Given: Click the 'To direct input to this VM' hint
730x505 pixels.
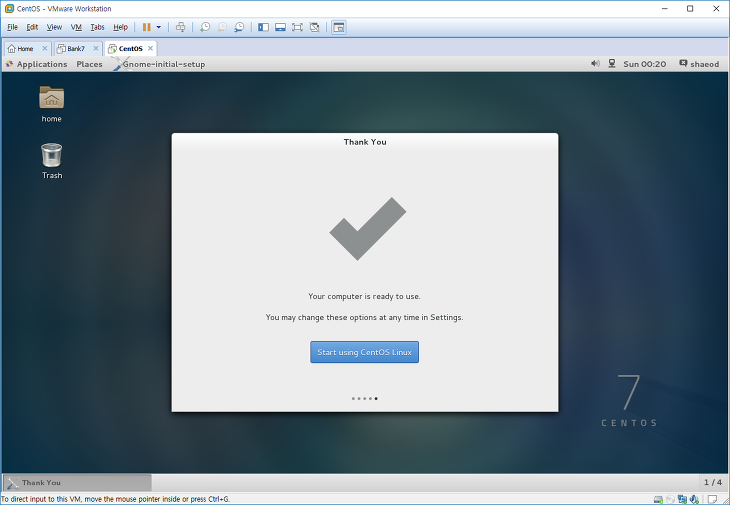Looking at the screenshot, I should click(115, 499).
